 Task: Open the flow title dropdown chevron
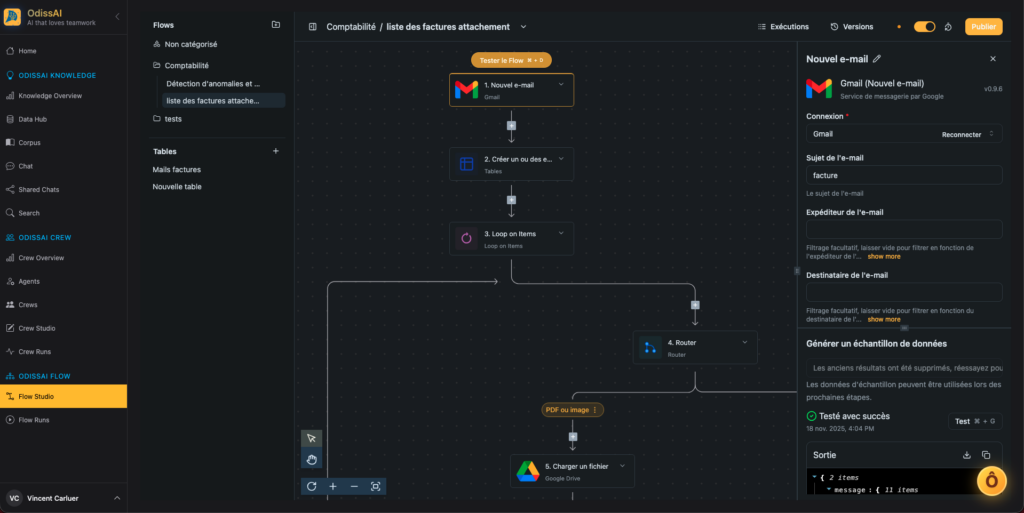523,27
